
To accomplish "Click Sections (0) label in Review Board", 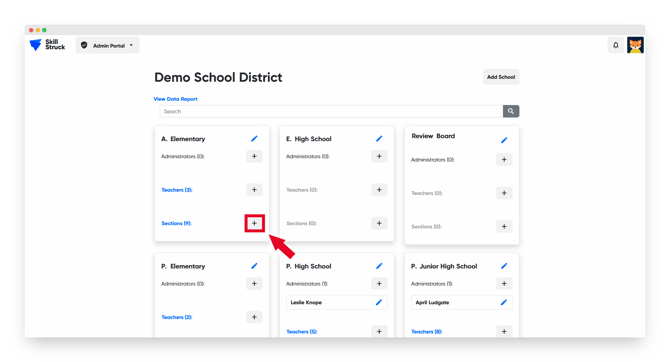I will pos(426,227).
